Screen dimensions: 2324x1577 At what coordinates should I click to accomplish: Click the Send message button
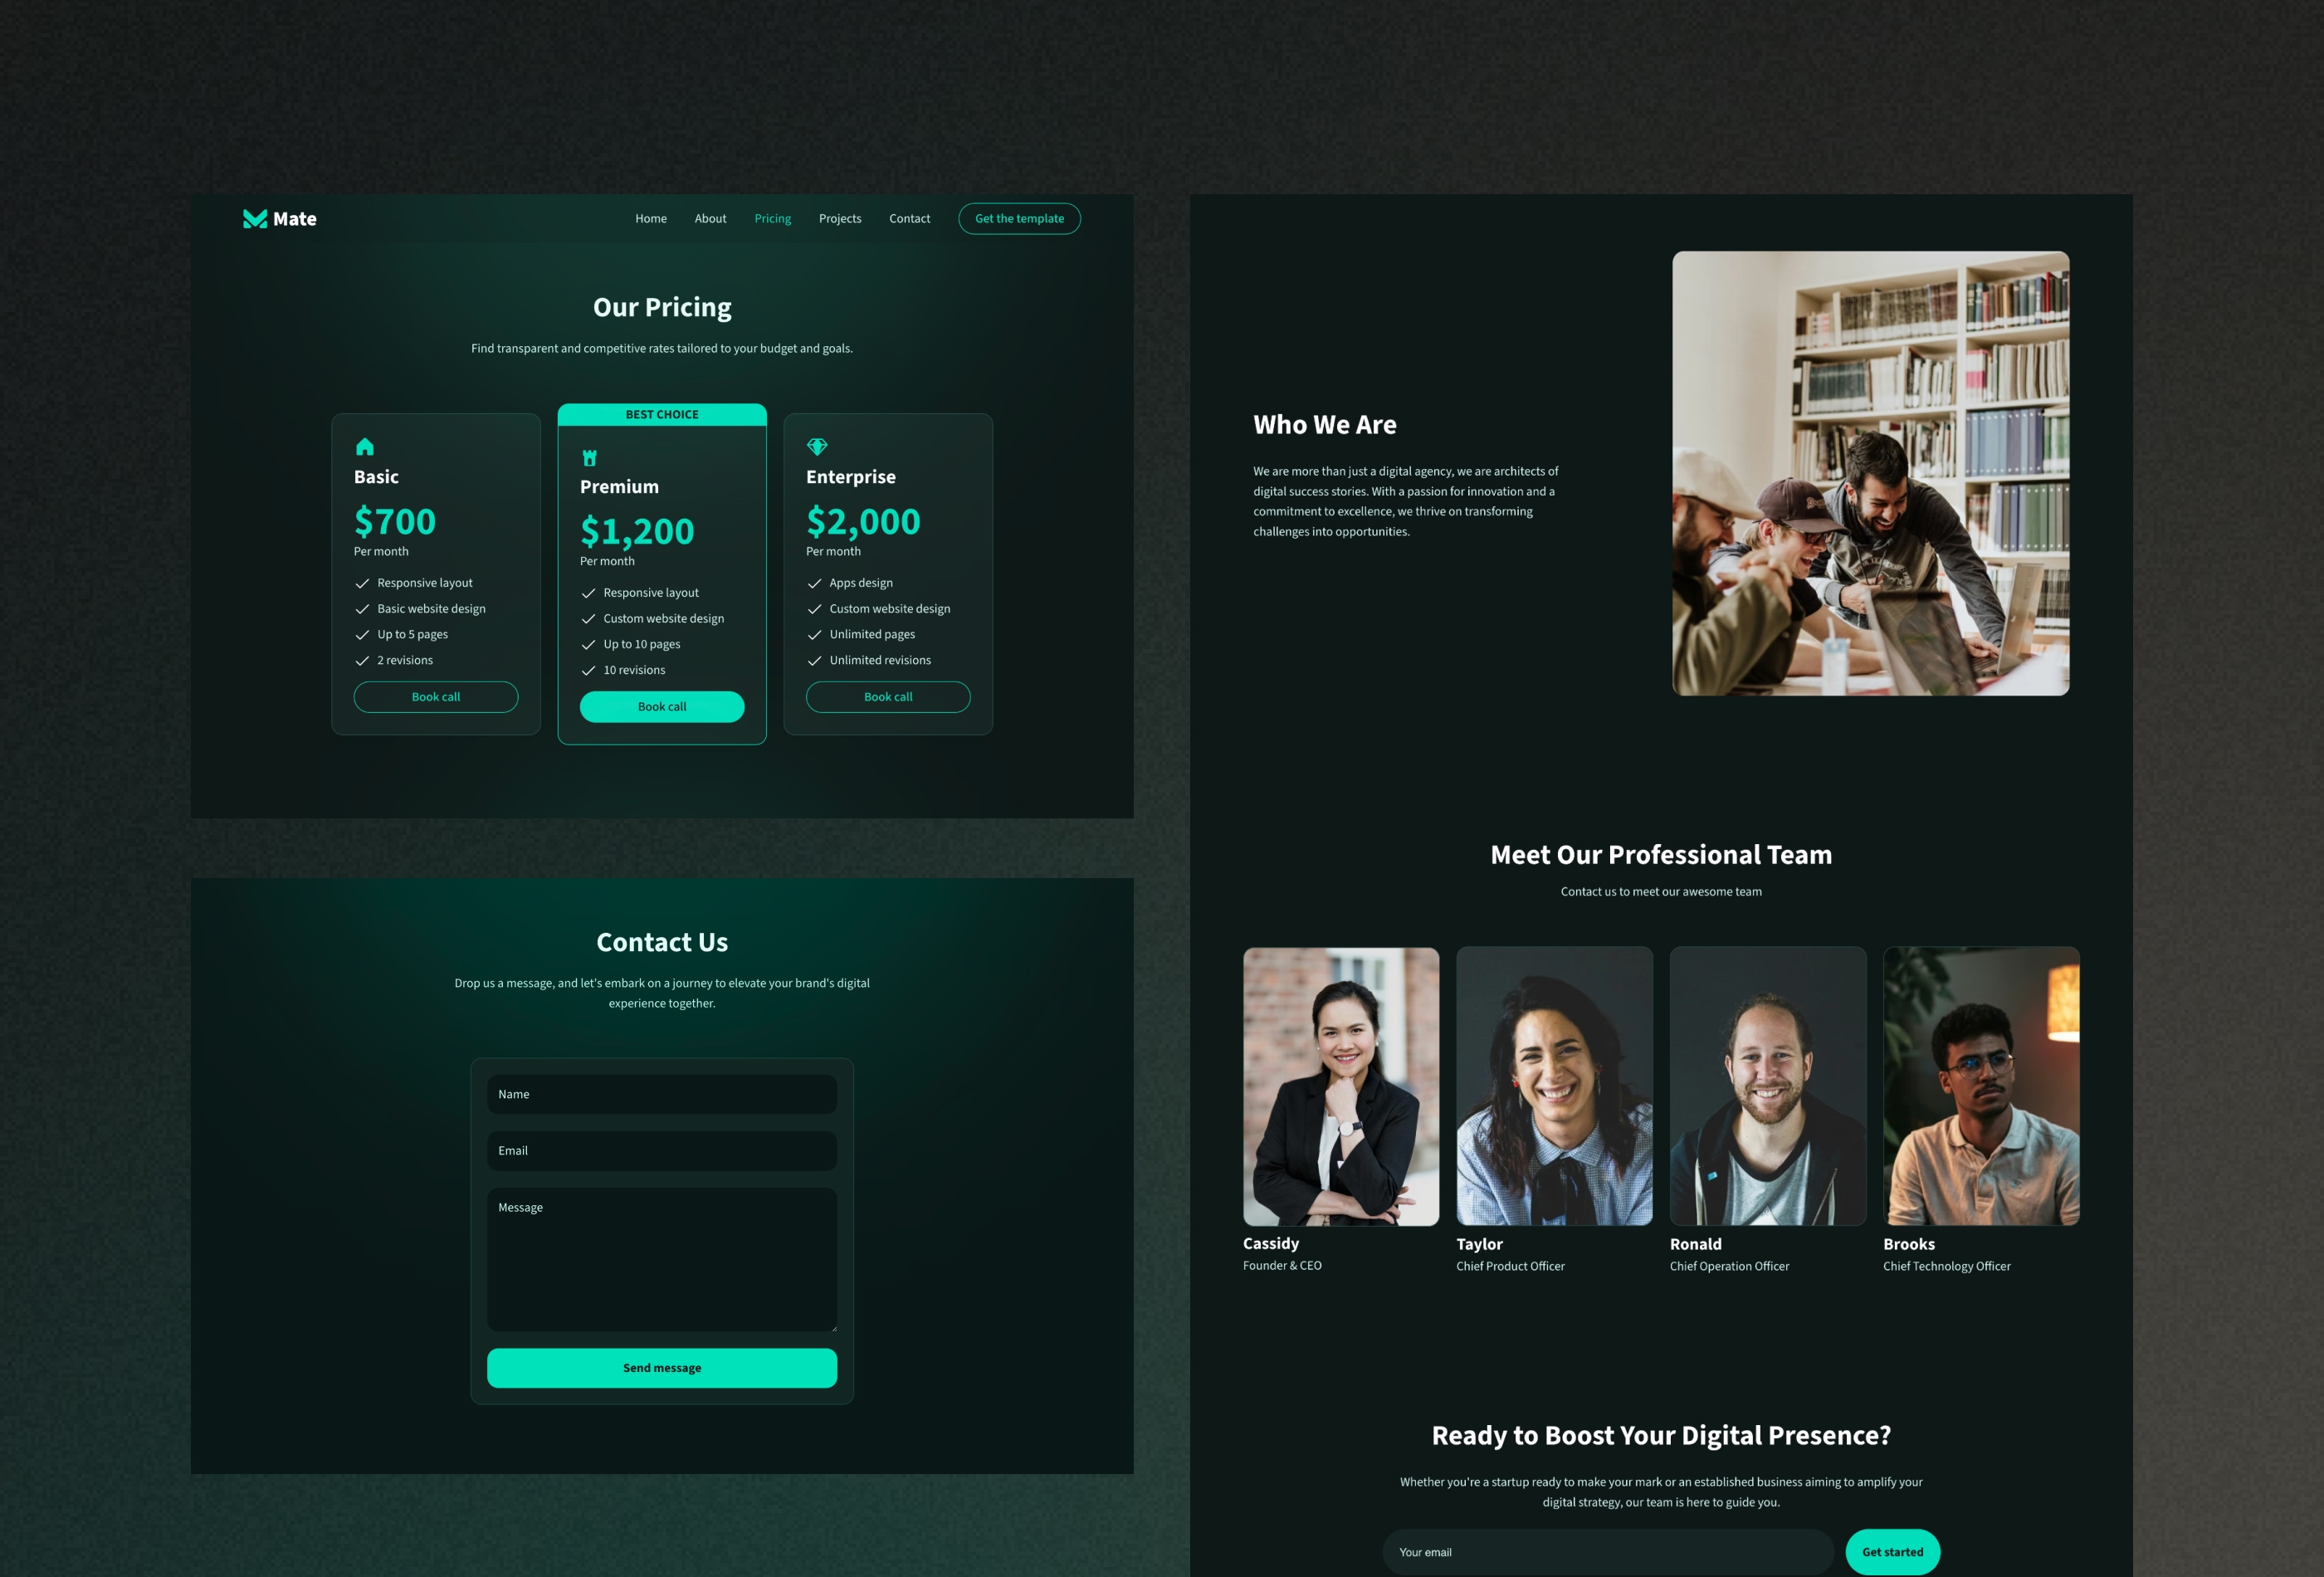tap(662, 1368)
